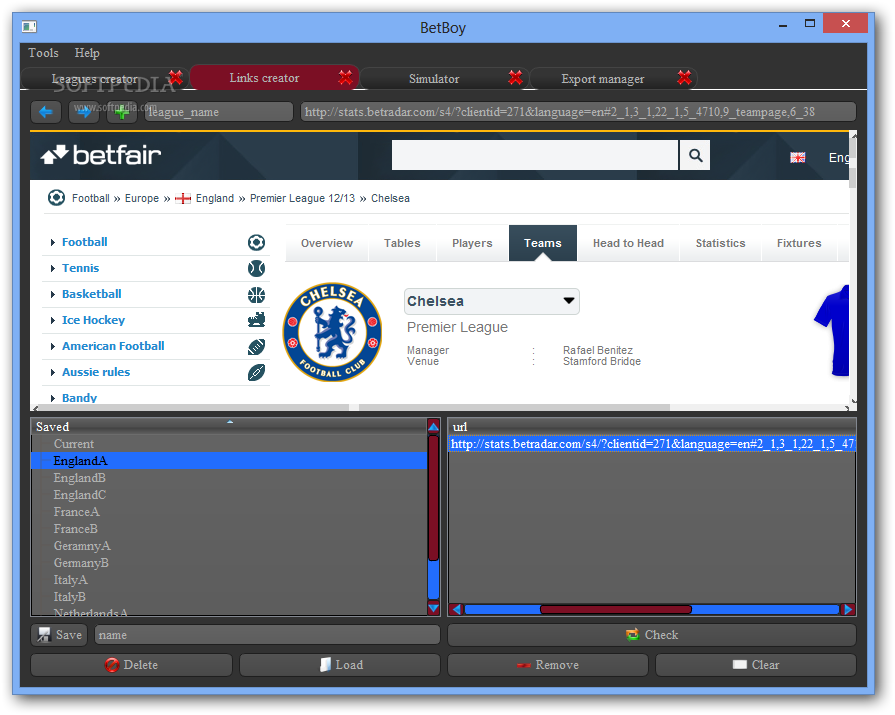The width and height of the screenshot is (895, 715).
Task: Click the Chelsea club crest
Action: click(332, 332)
